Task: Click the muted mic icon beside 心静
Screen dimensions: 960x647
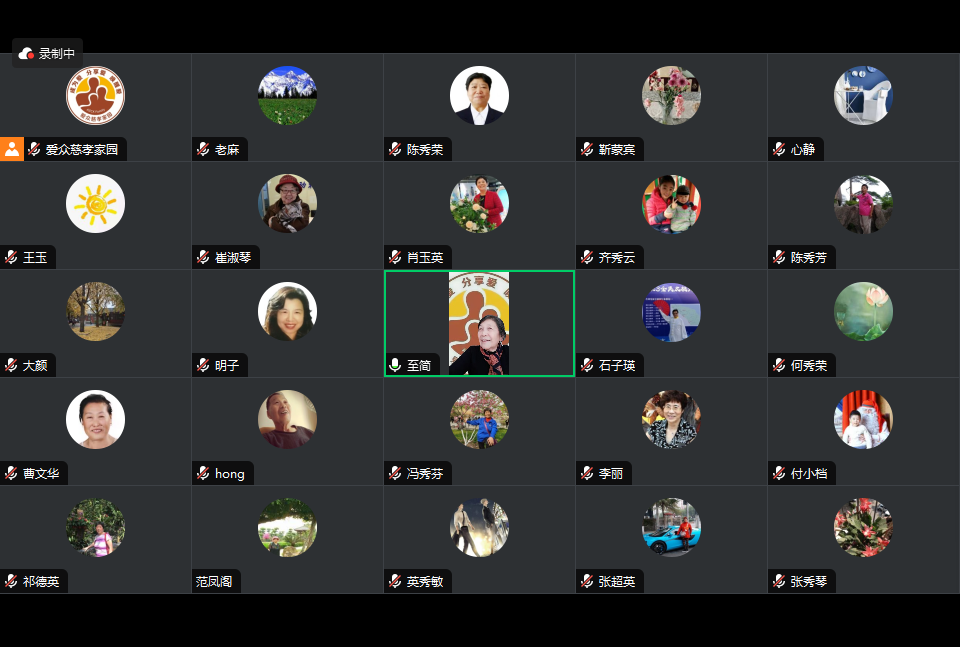Action: coord(779,149)
